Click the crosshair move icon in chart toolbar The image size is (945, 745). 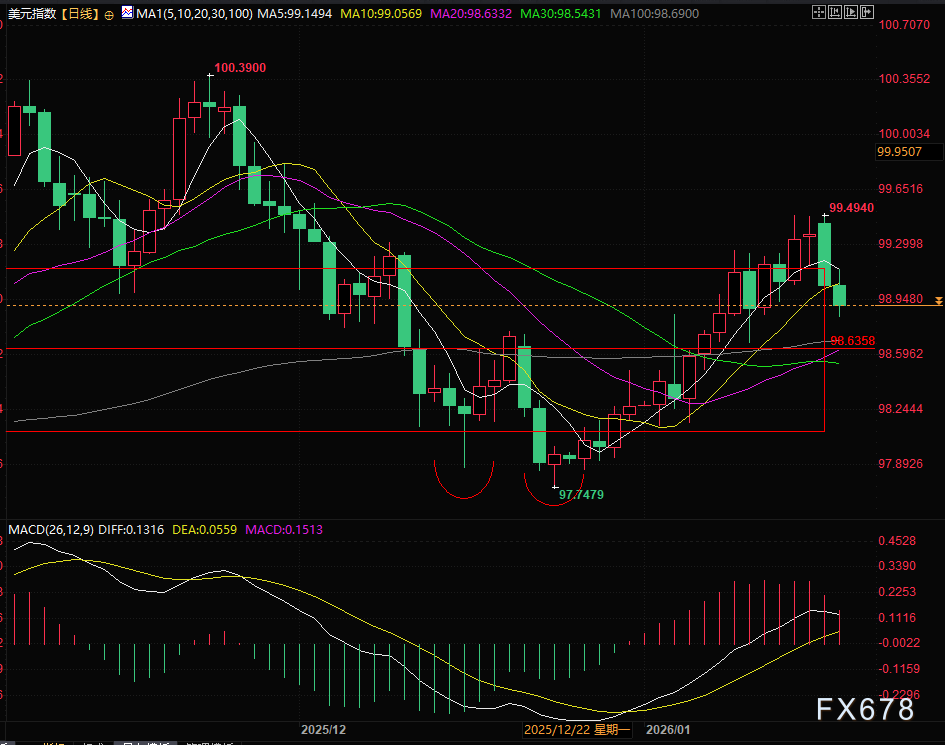point(819,13)
